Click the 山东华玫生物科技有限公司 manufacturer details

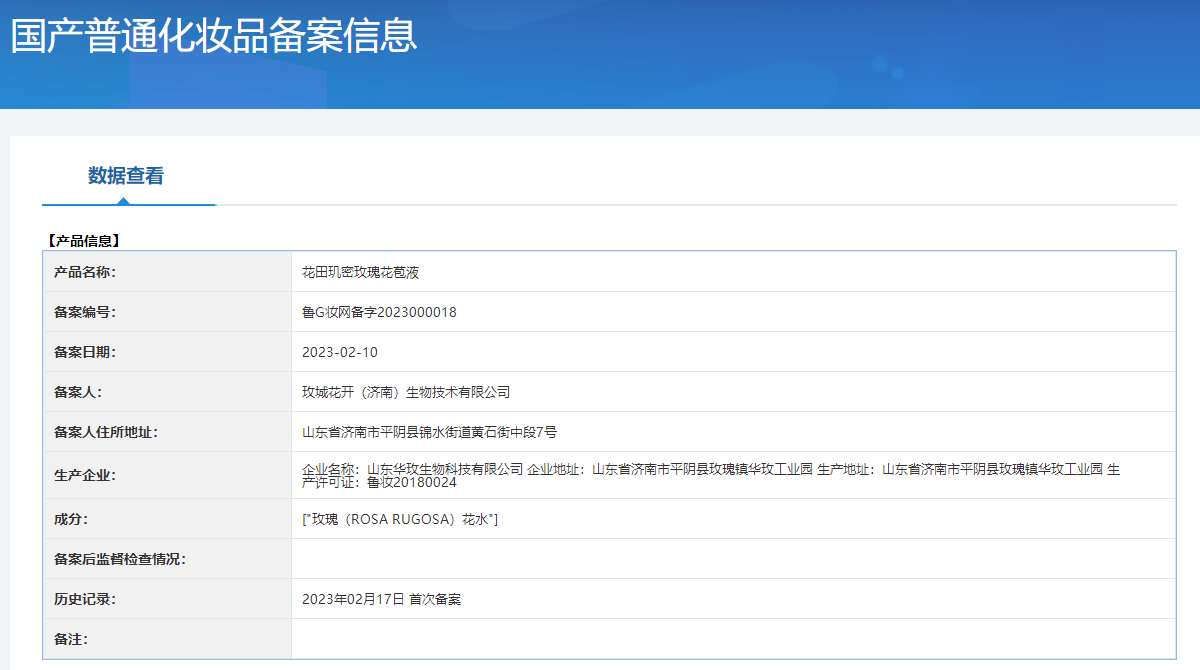[x=445, y=469]
